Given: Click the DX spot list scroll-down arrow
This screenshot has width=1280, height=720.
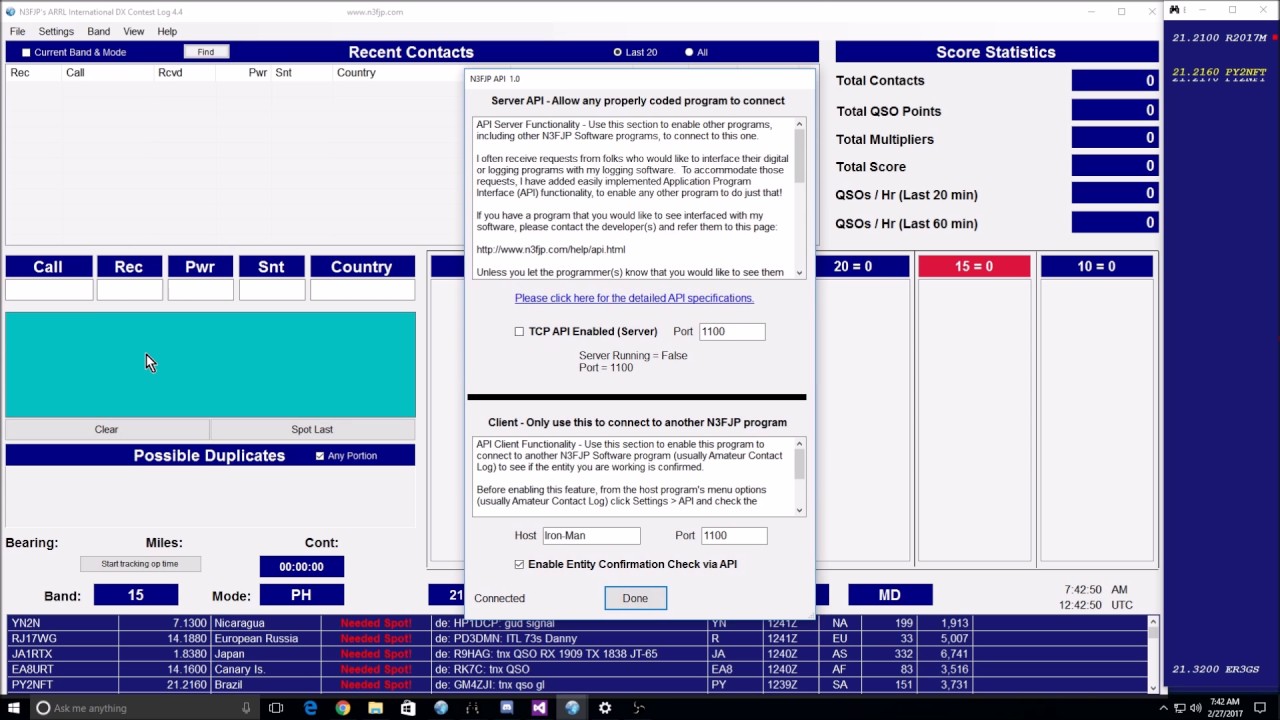Looking at the screenshot, I should 1152,687.
